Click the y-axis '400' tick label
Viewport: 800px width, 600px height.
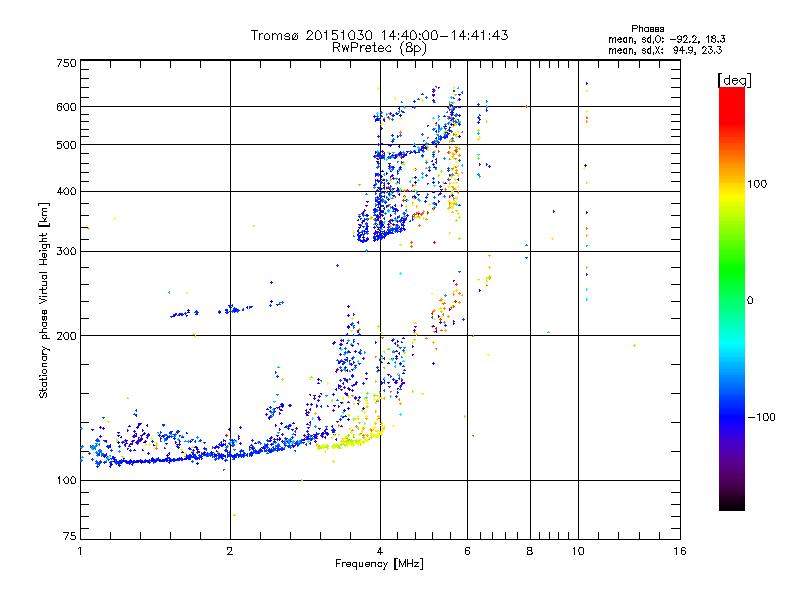click(x=66, y=192)
